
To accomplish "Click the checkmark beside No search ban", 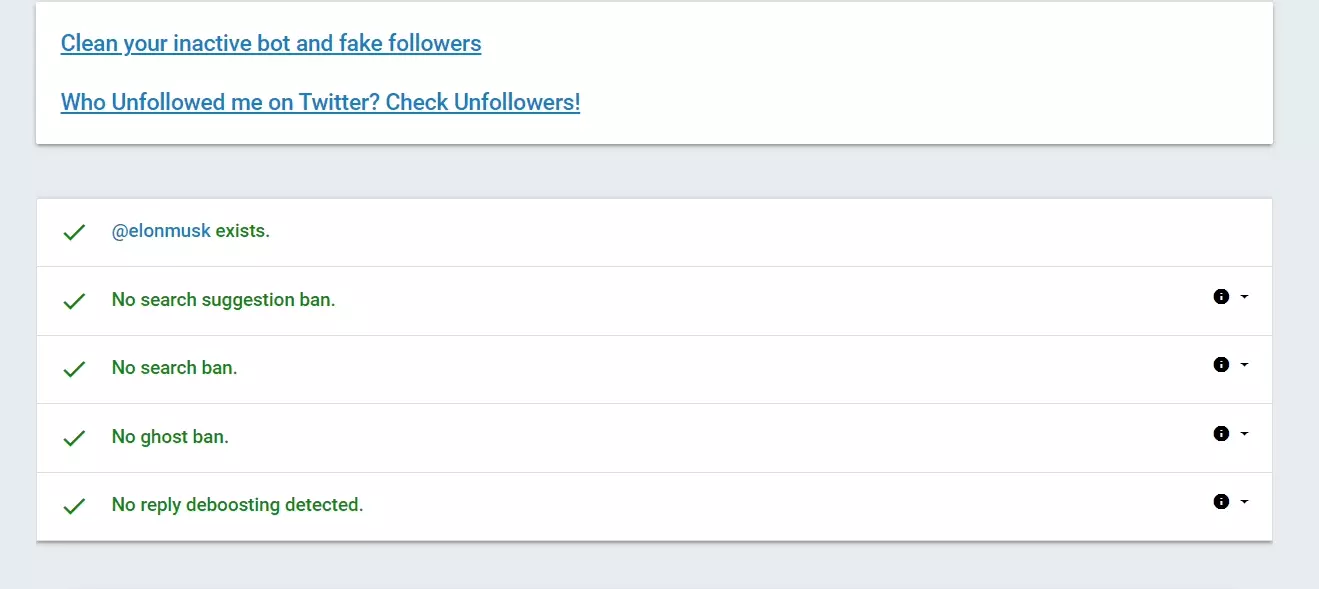I will pyautogui.click(x=74, y=368).
